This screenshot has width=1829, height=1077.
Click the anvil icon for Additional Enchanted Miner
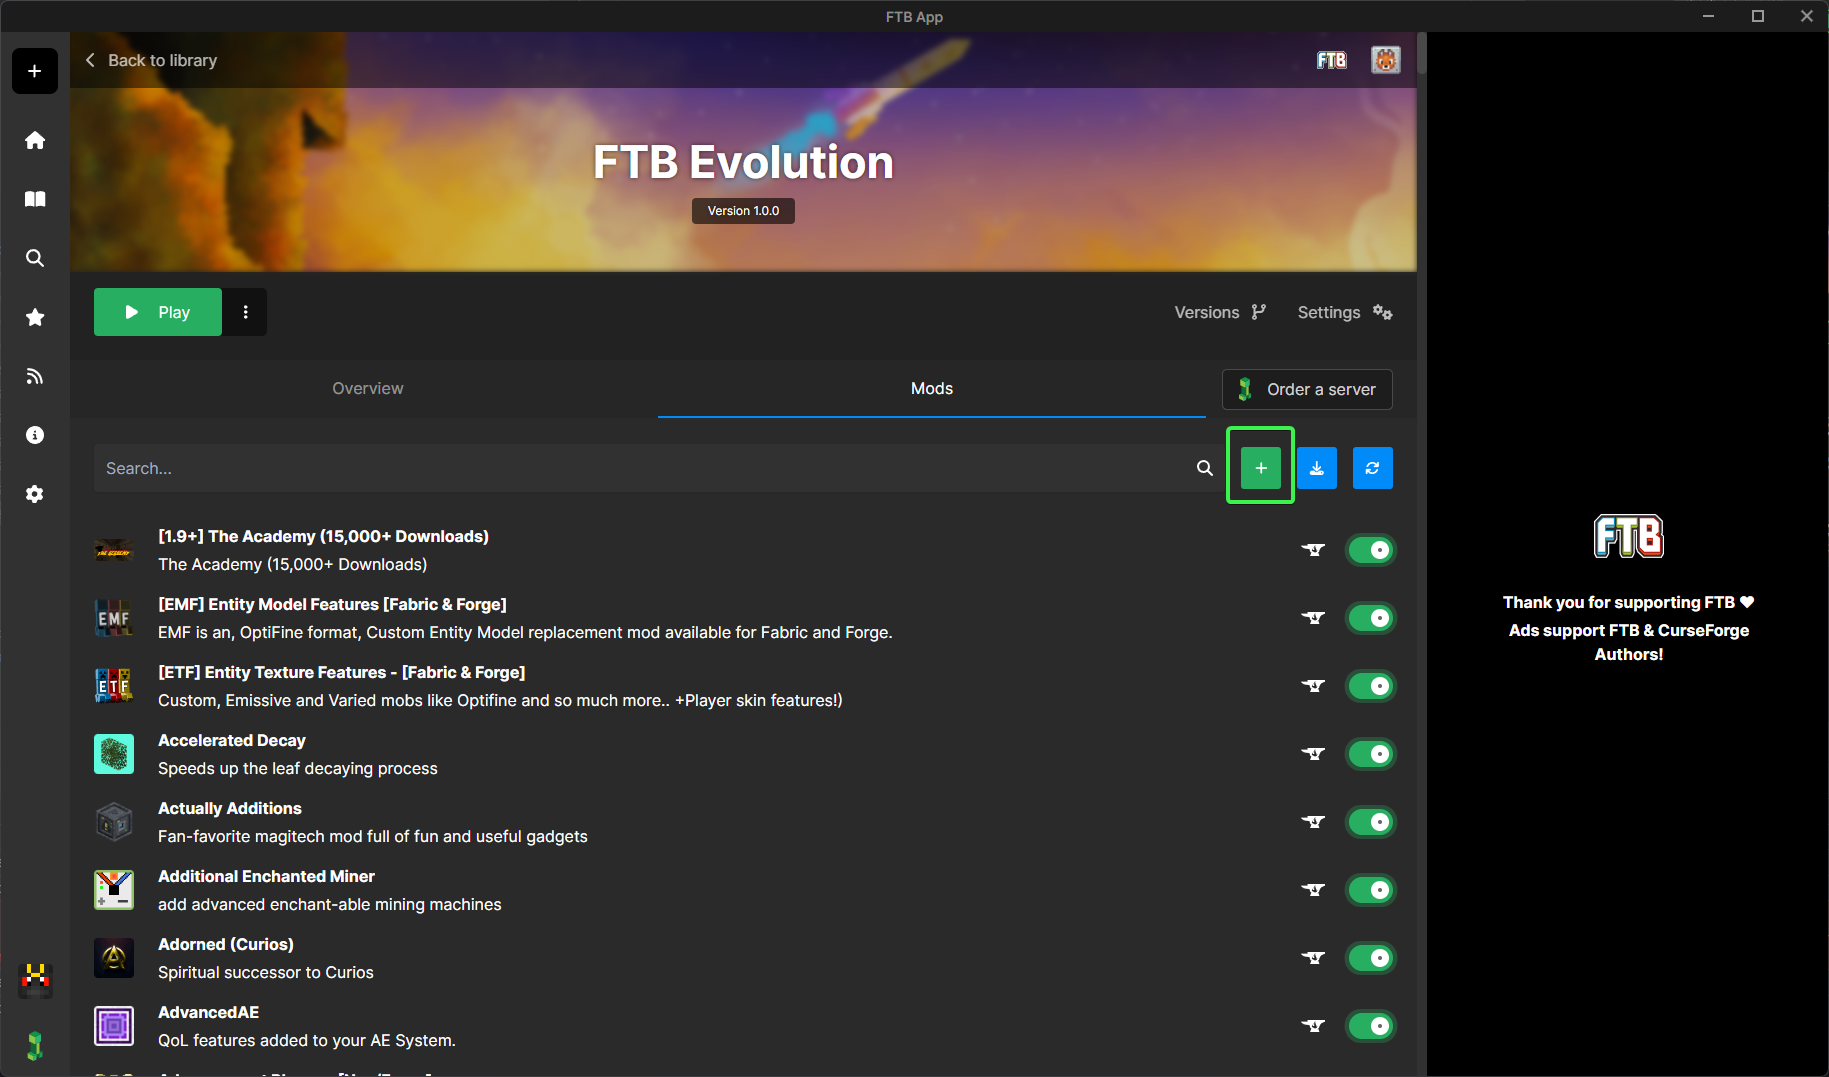pos(1313,890)
